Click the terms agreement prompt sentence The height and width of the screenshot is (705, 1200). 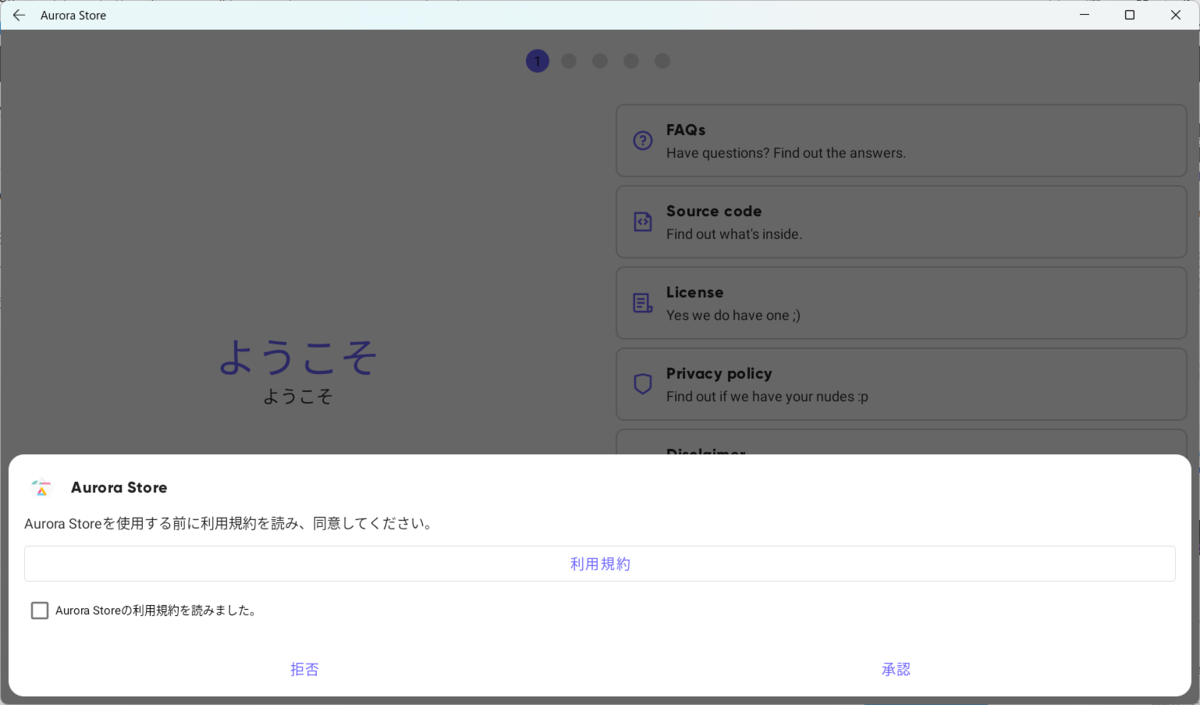(x=229, y=523)
